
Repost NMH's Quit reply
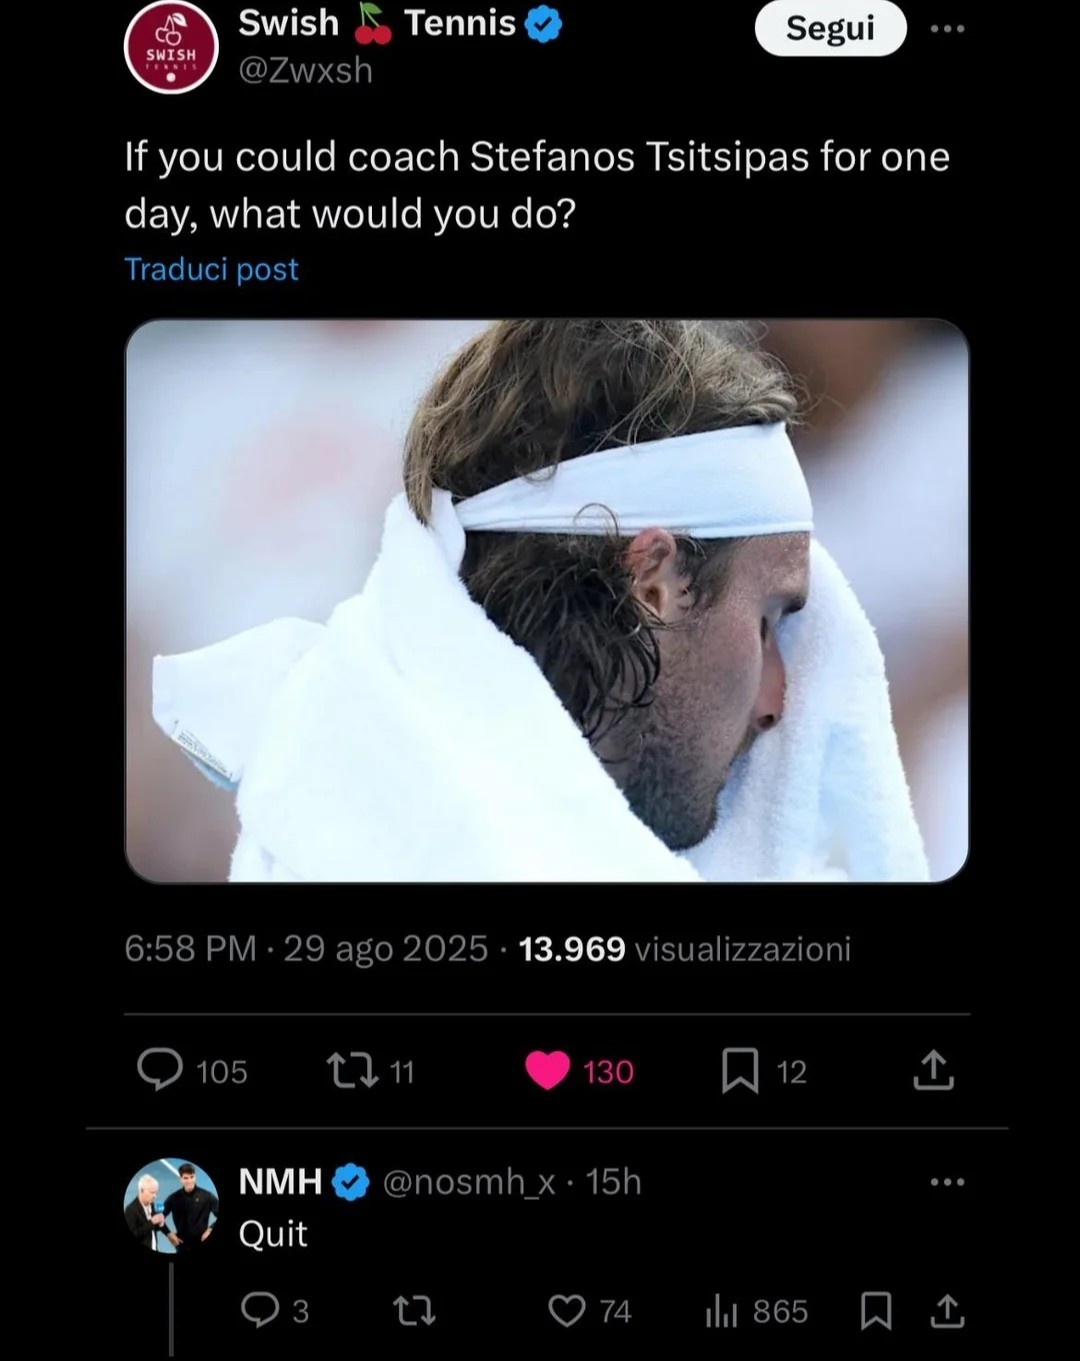pyautogui.click(x=414, y=1310)
